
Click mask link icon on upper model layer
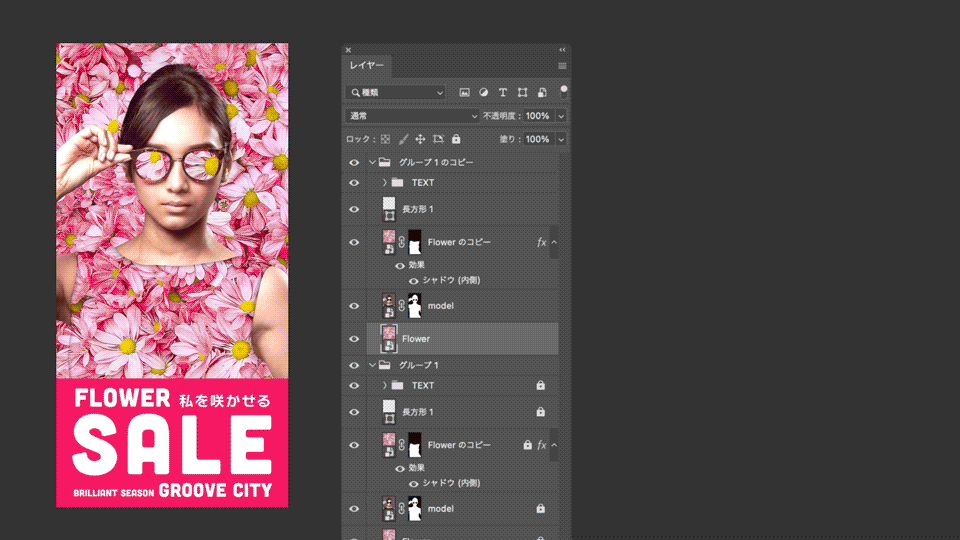coord(402,306)
